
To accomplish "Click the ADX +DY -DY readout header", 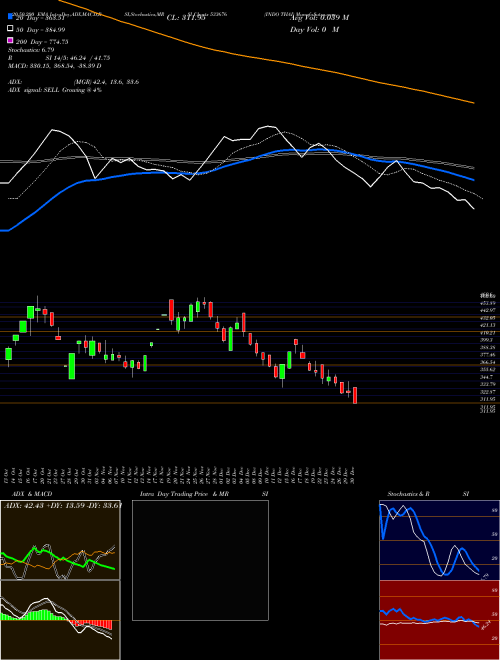I will 63,505.
